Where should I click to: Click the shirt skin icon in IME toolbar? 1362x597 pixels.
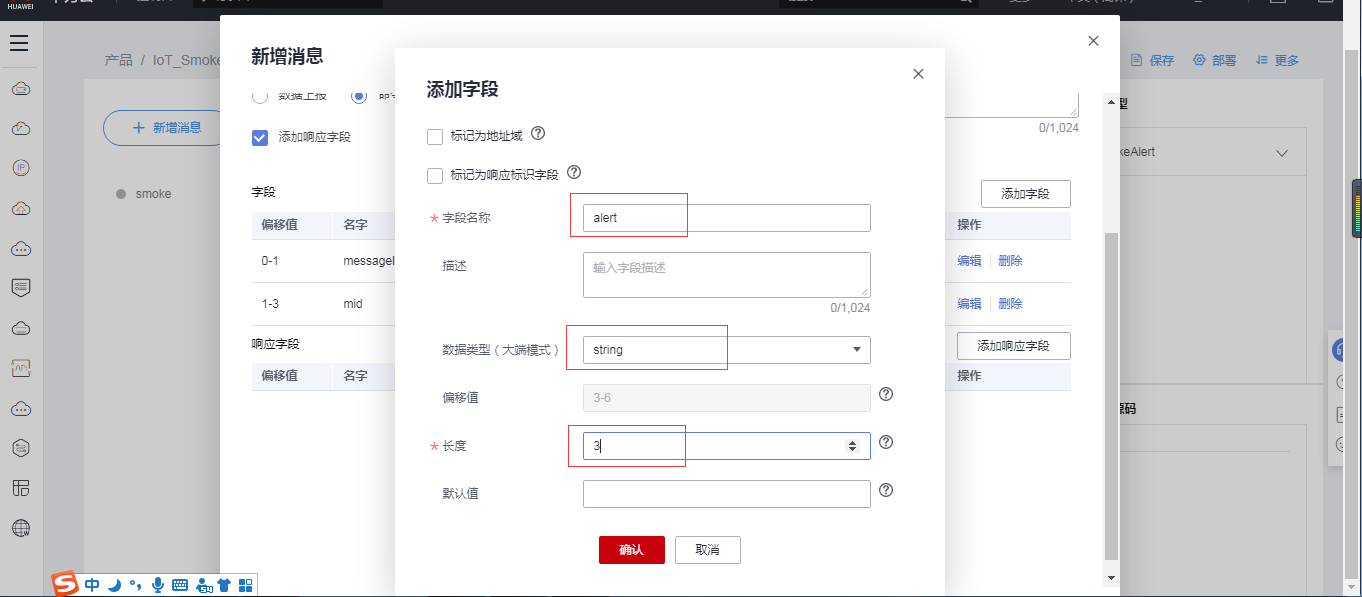click(x=224, y=585)
